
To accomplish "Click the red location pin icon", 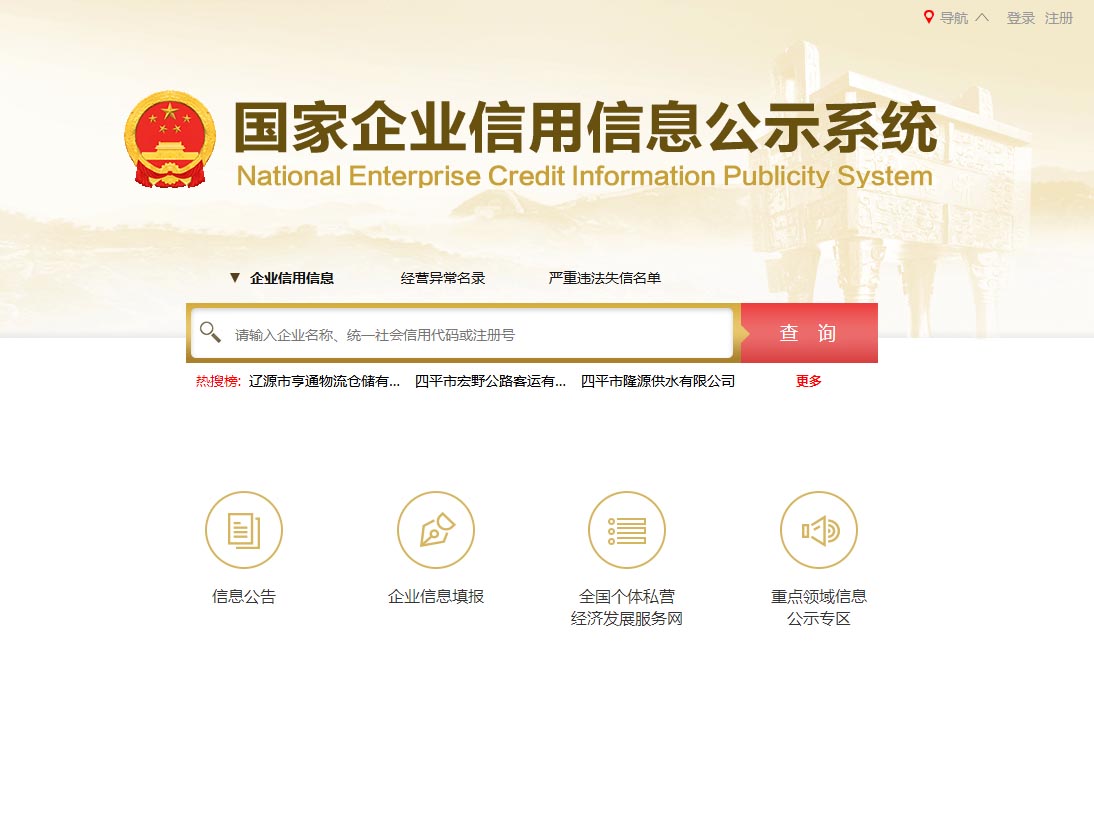I will coord(928,17).
